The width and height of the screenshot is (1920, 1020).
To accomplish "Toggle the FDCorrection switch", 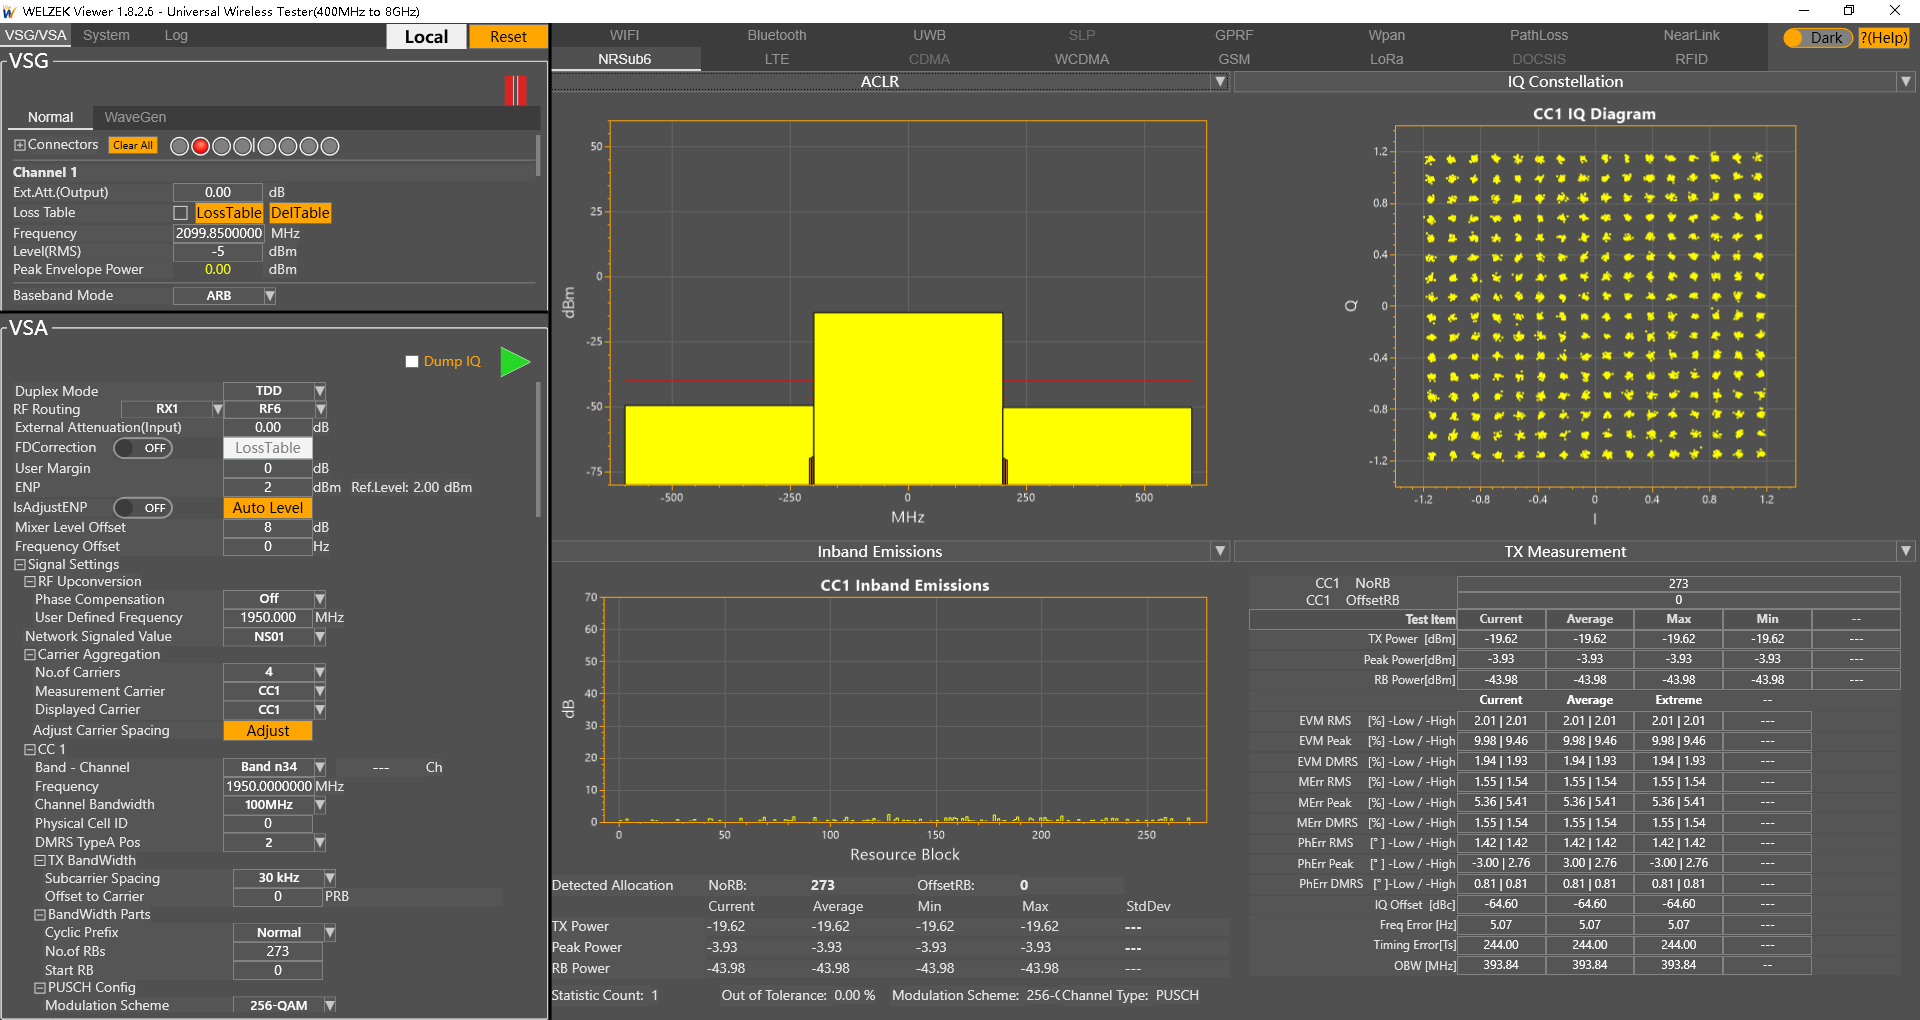I will pos(143,448).
